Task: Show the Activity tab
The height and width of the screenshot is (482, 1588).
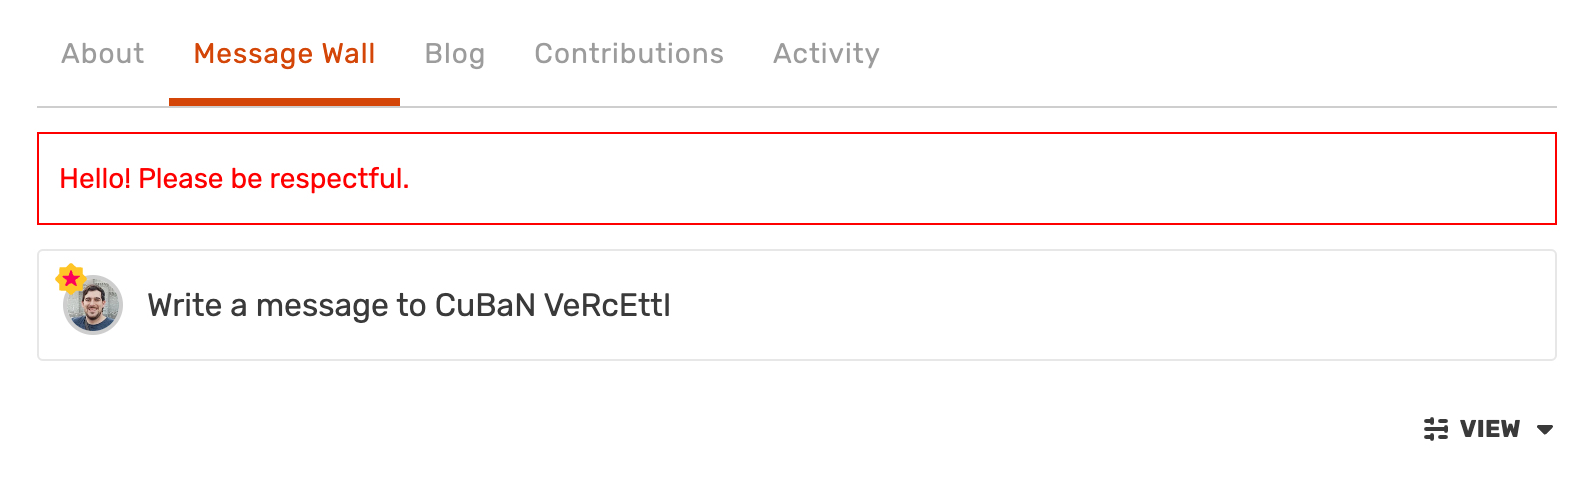Action: click(x=826, y=54)
